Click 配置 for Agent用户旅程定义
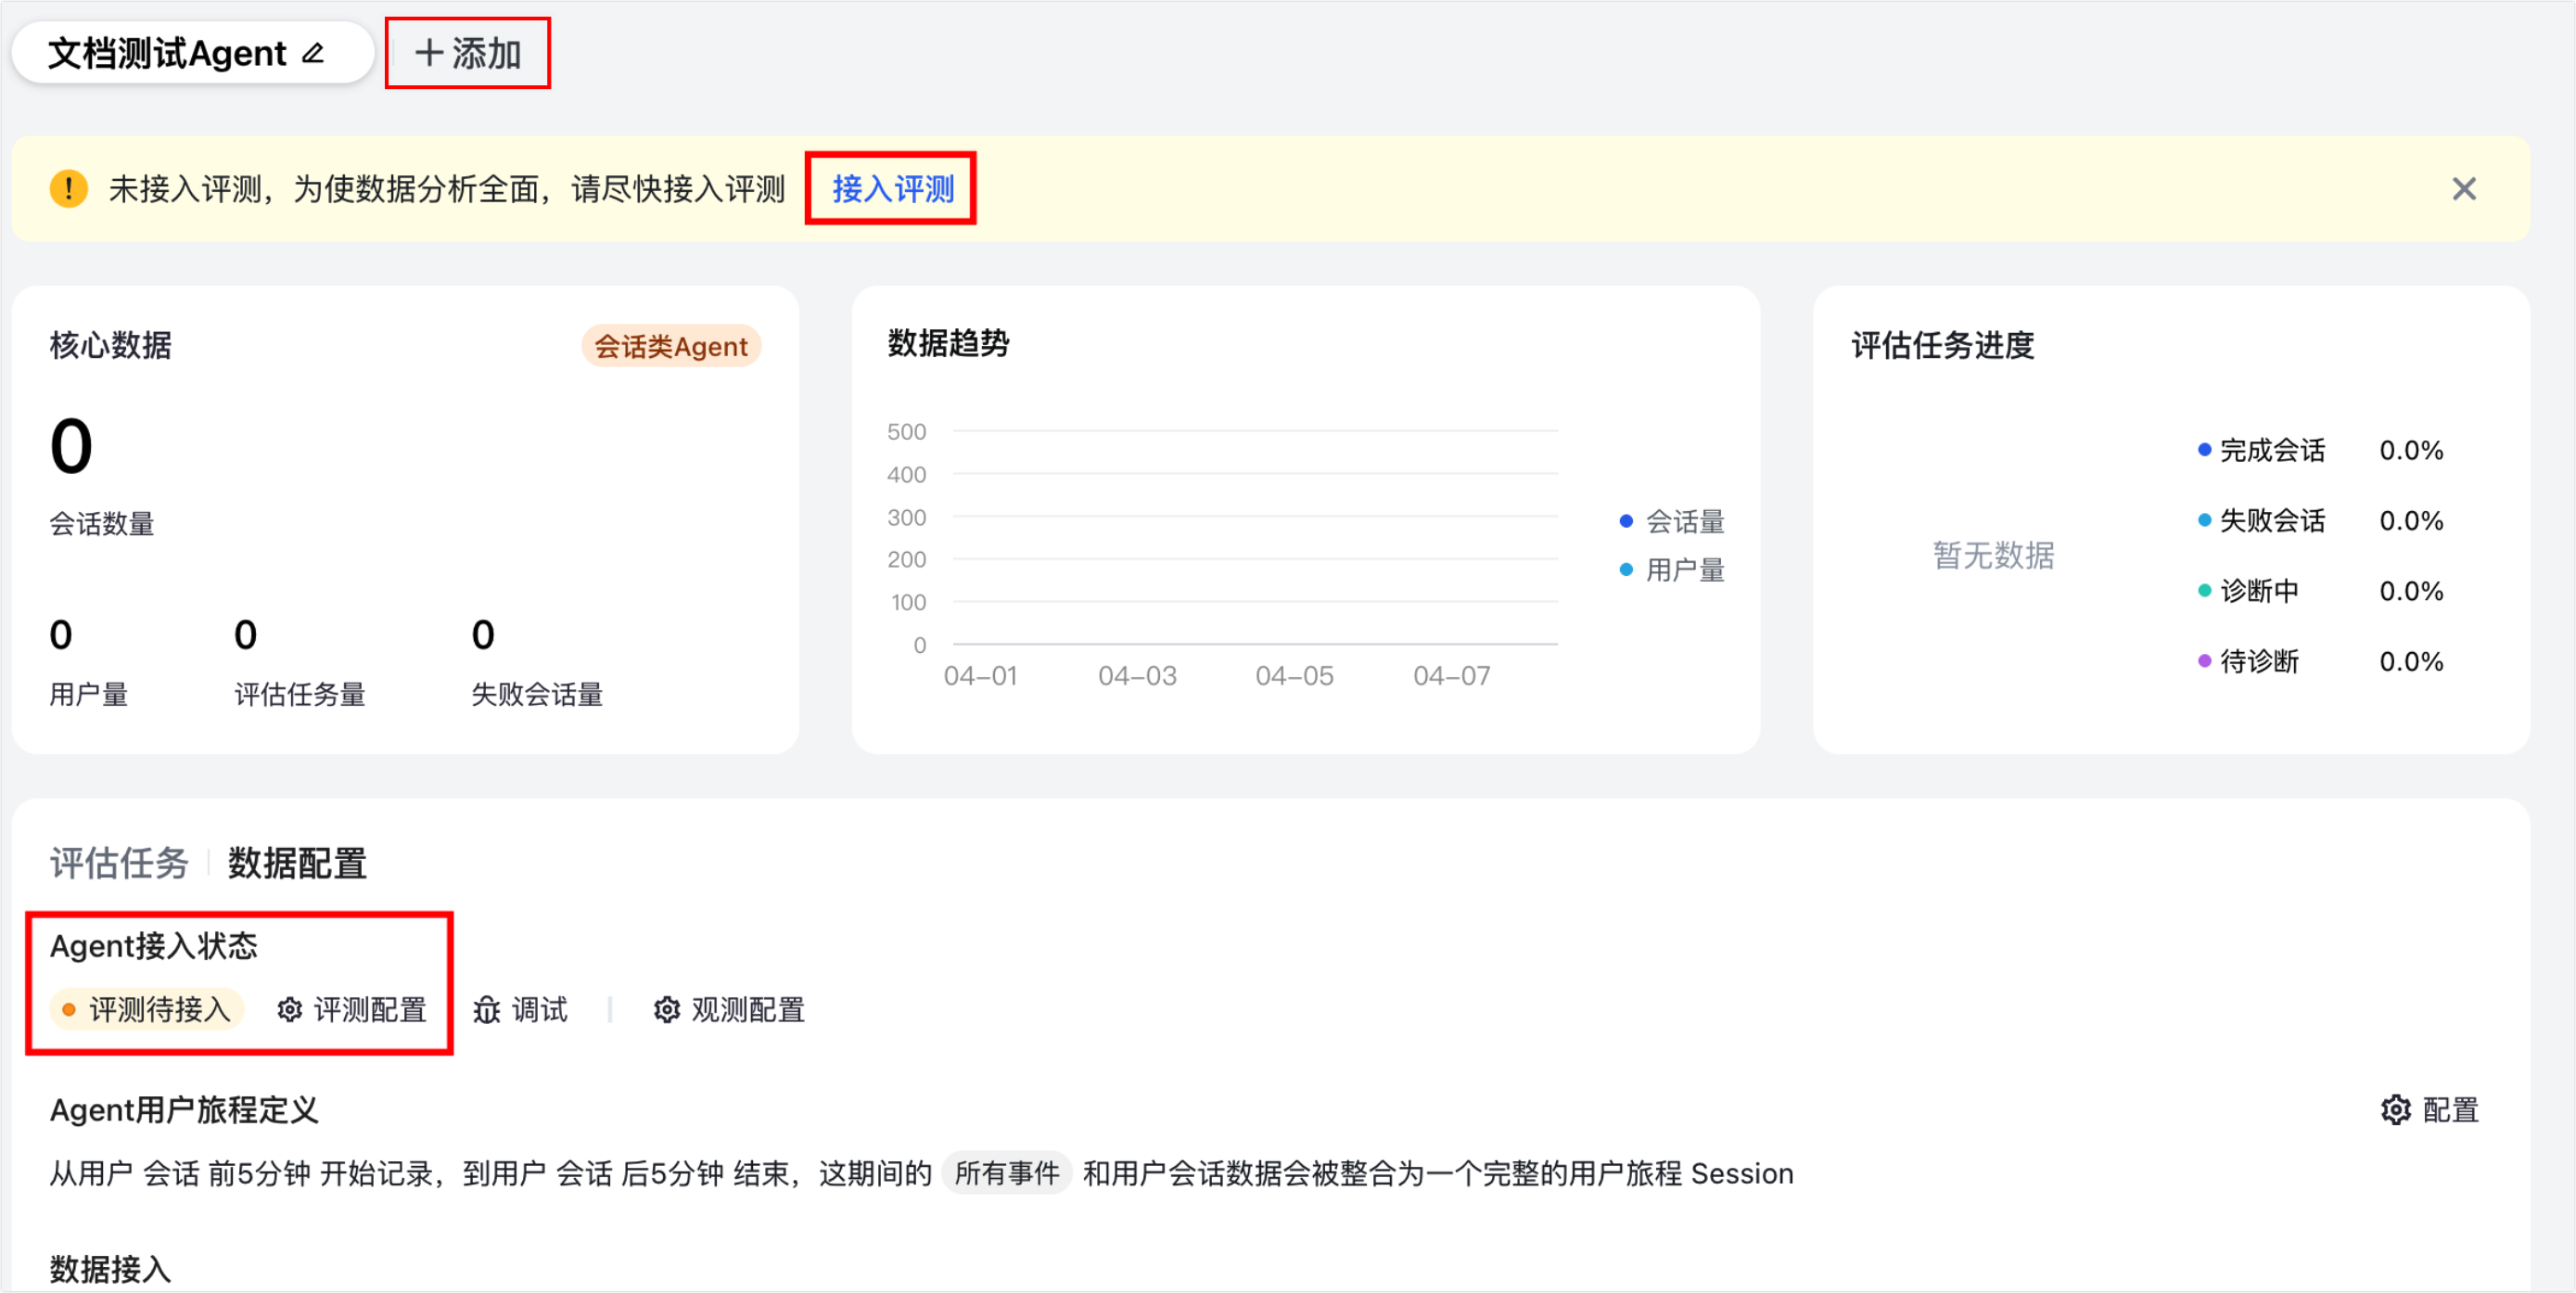The image size is (2576, 1293). click(2430, 1110)
